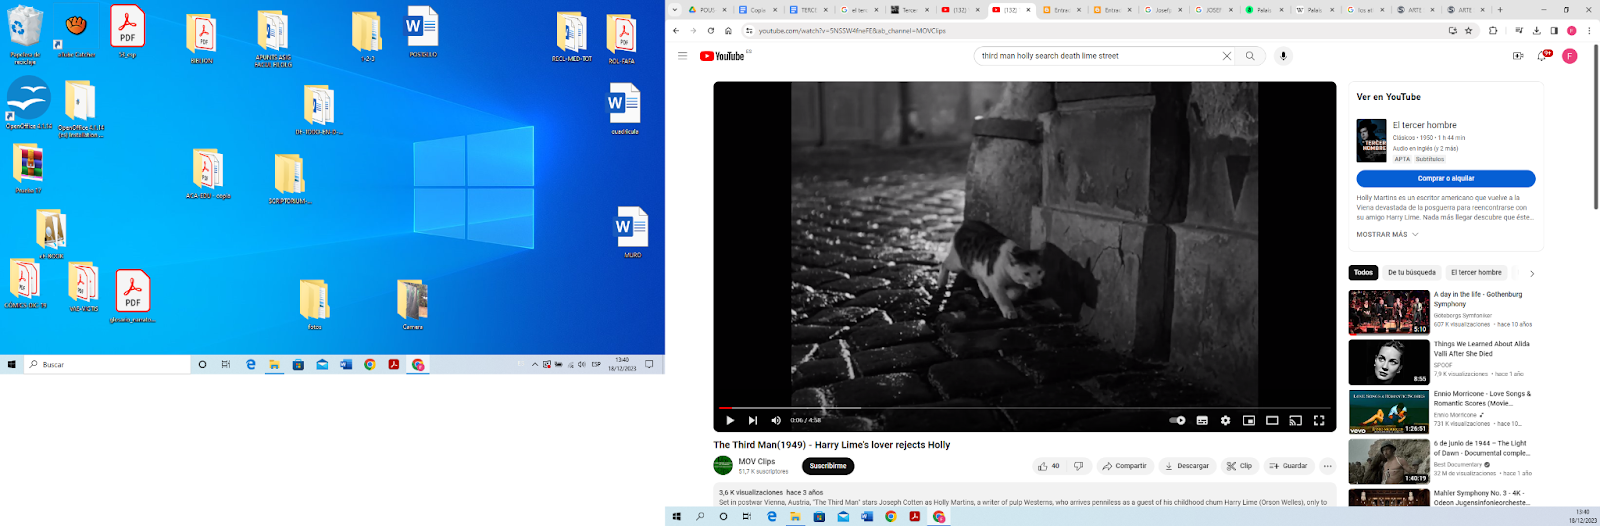The height and width of the screenshot is (526, 1600).
Task: Open 6 de junio de 1944 documentary
Action: click(x=1389, y=461)
